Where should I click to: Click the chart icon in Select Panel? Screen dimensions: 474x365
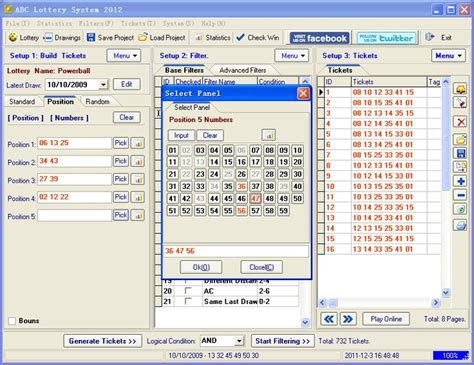pyautogui.click(x=269, y=135)
